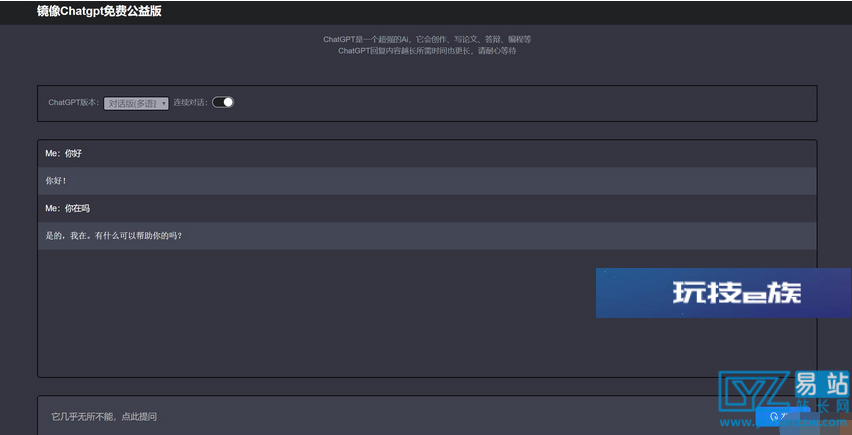Viewport: 852px width, 435px height.
Task: Open the ChatGPT版本 dropdown
Action: 136,103
